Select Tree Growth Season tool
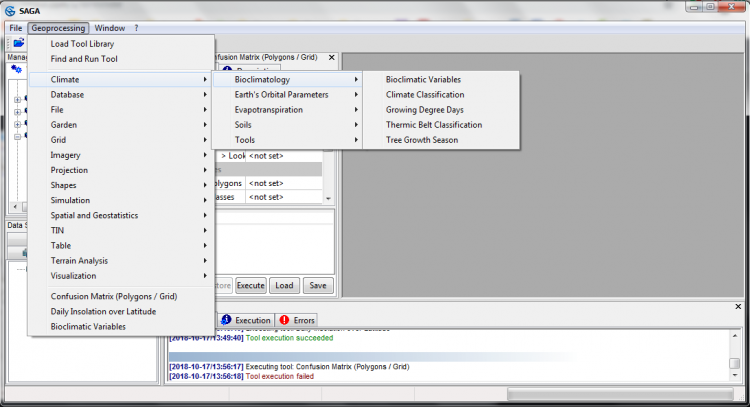 tap(441, 140)
